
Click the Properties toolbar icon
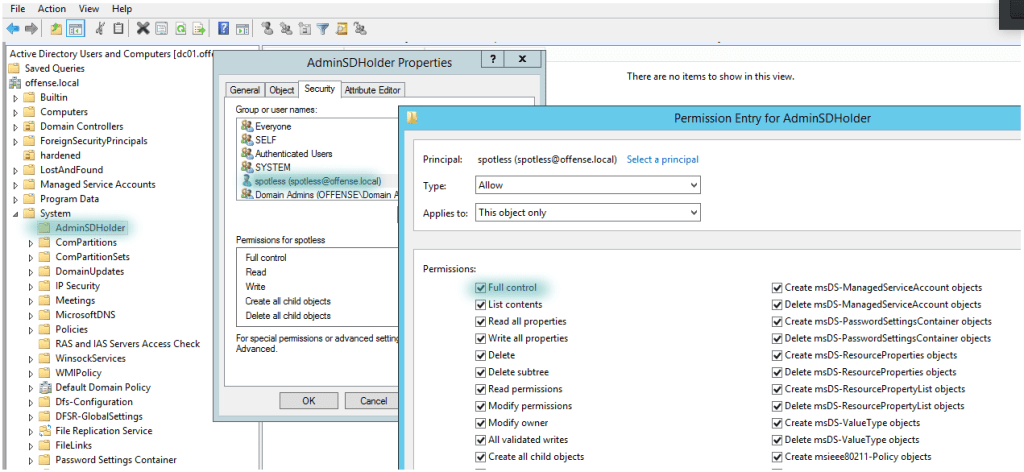pyautogui.click(x=162, y=28)
